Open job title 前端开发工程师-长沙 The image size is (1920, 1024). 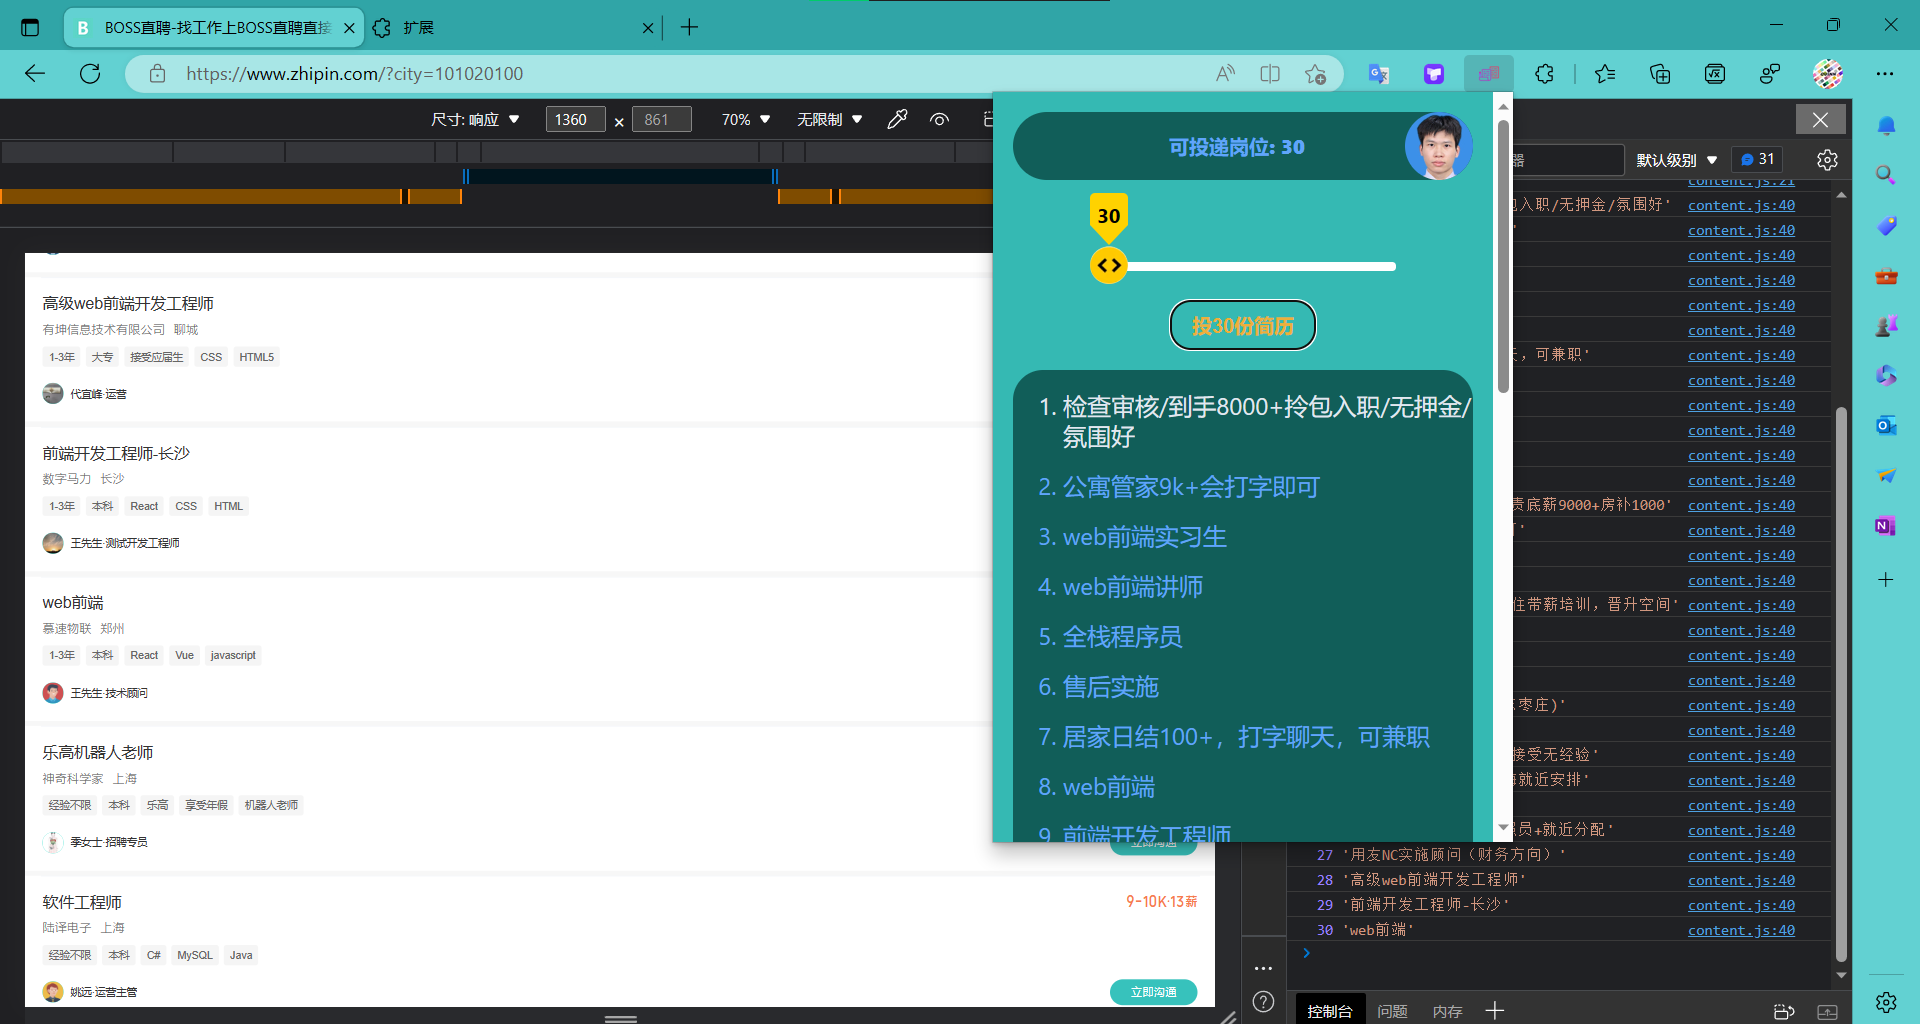click(116, 453)
